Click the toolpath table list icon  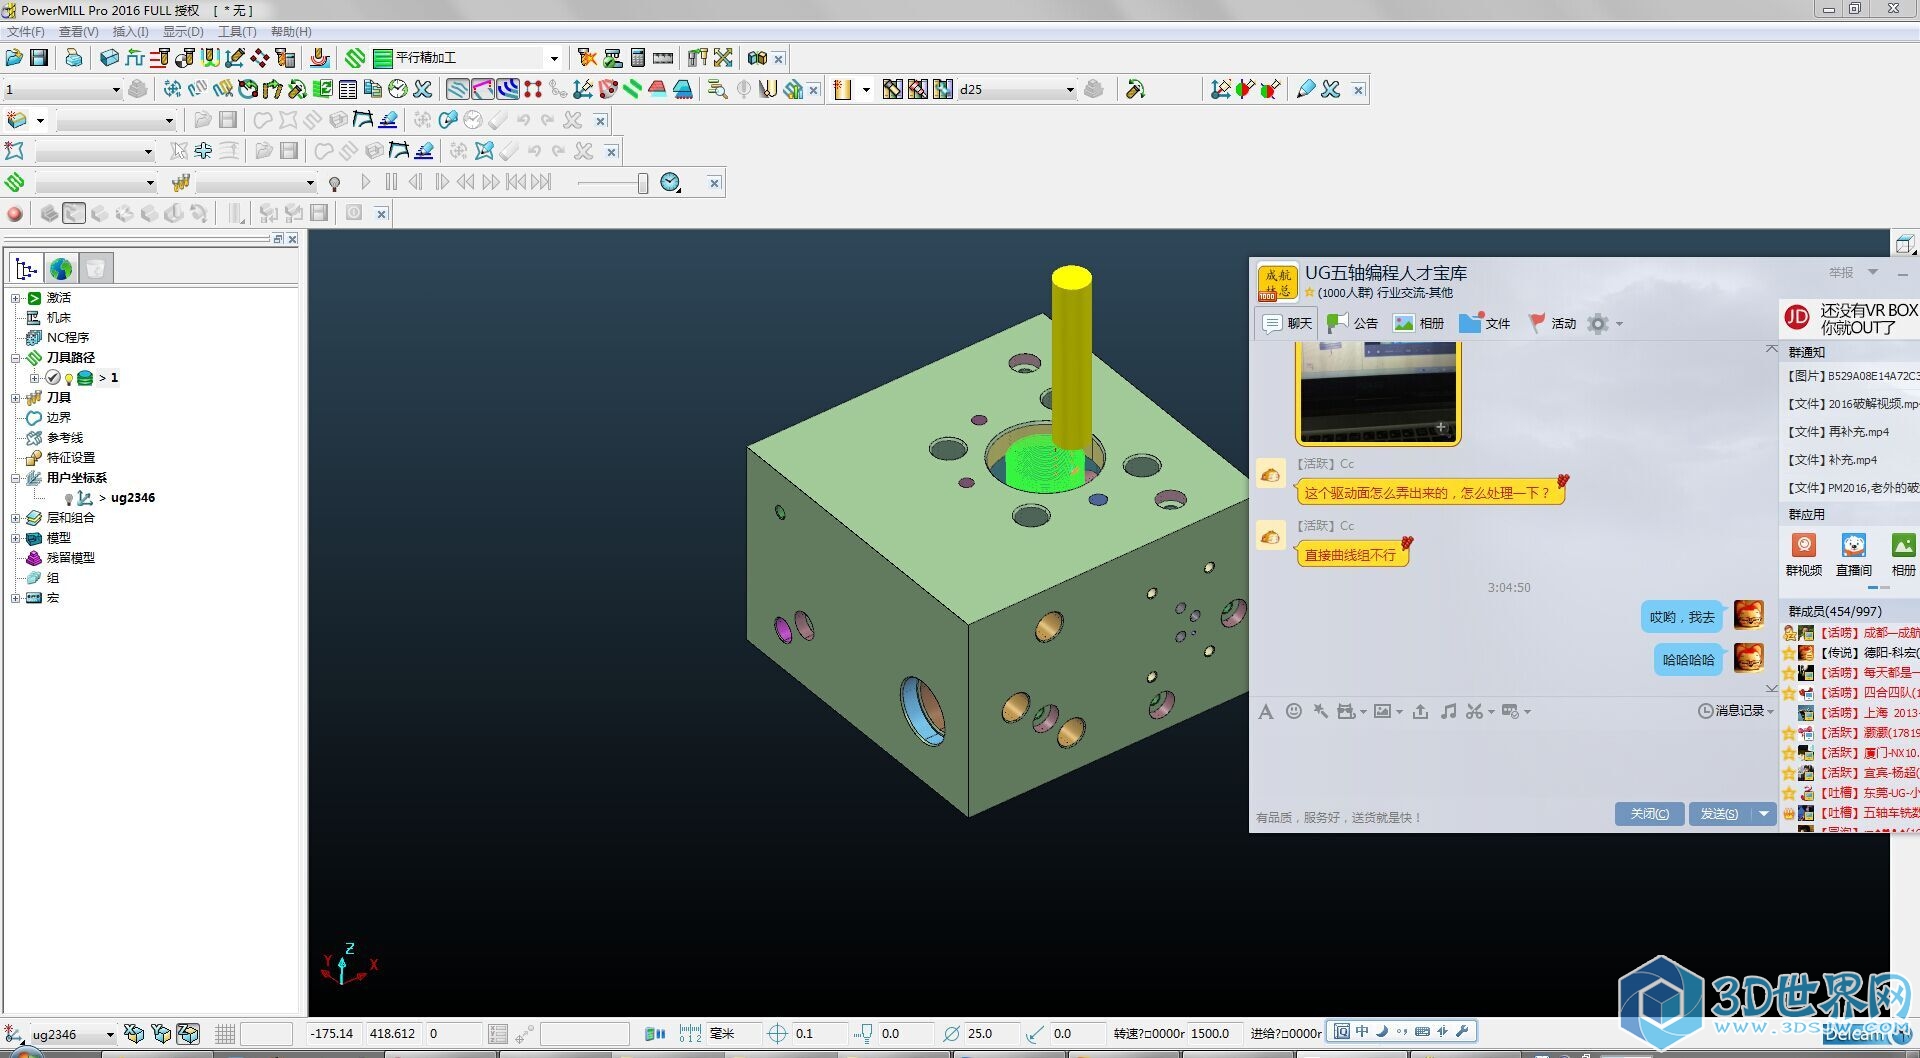[347, 90]
